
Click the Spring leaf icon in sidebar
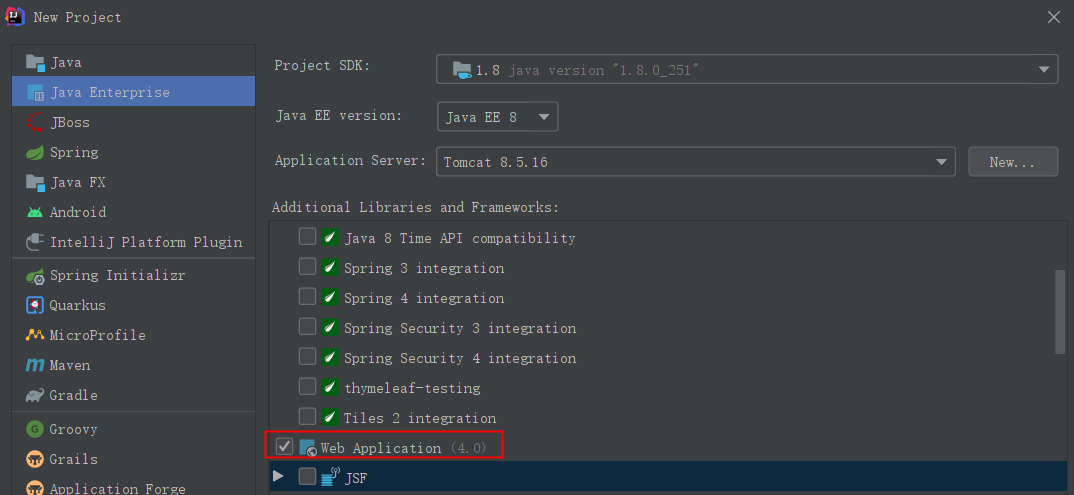tap(35, 152)
